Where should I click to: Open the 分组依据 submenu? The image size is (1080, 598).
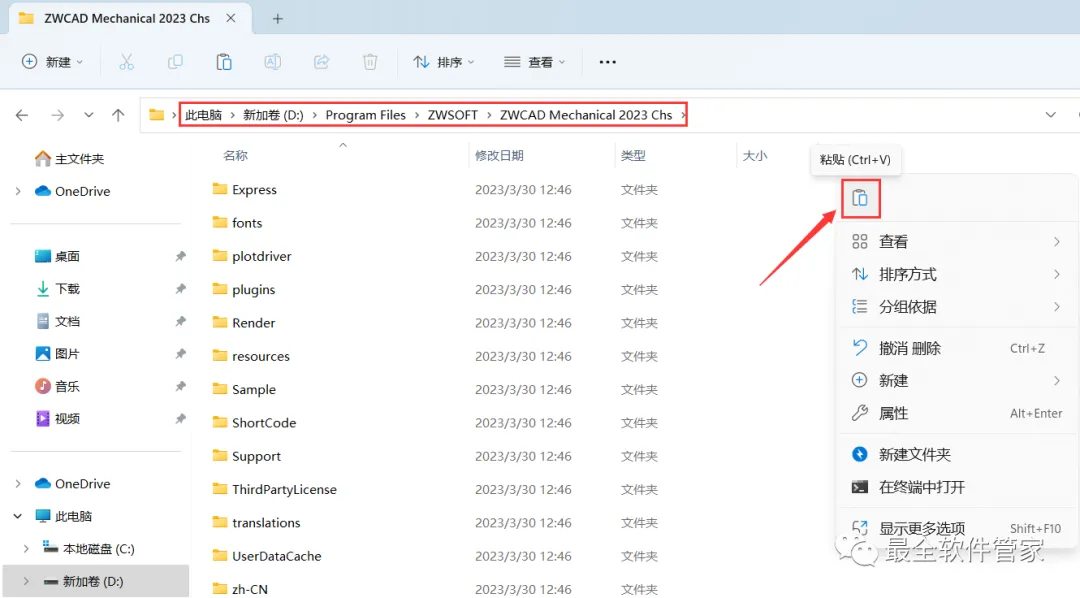(x=957, y=307)
